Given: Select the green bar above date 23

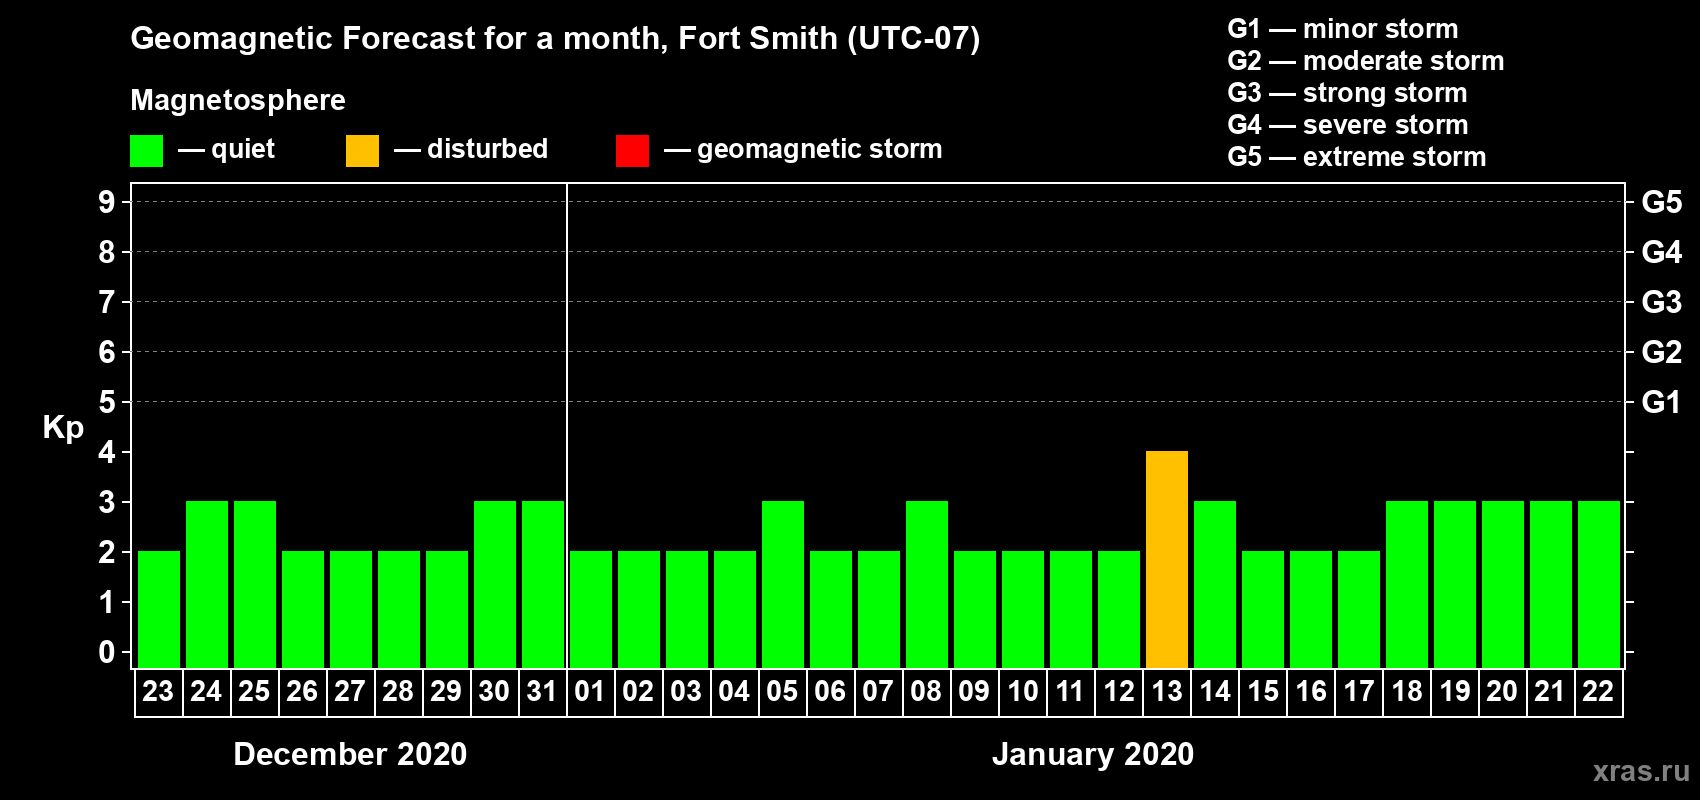Looking at the screenshot, I should [x=159, y=609].
